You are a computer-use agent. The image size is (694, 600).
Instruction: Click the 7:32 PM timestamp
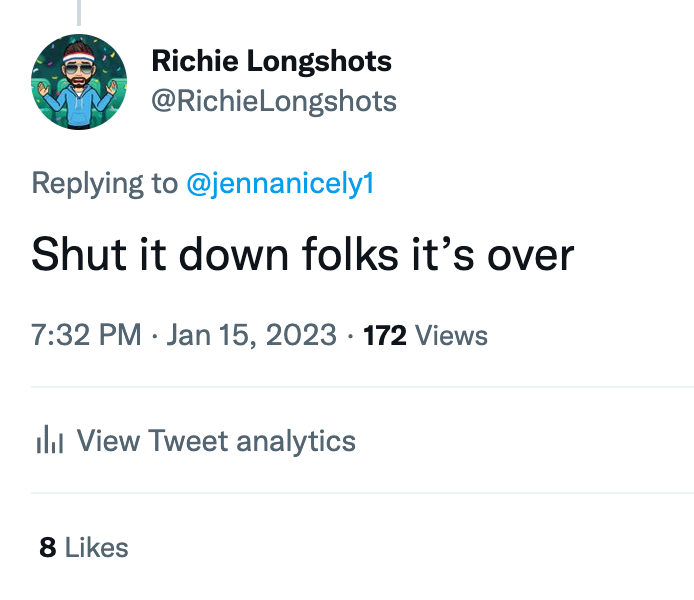pos(86,335)
